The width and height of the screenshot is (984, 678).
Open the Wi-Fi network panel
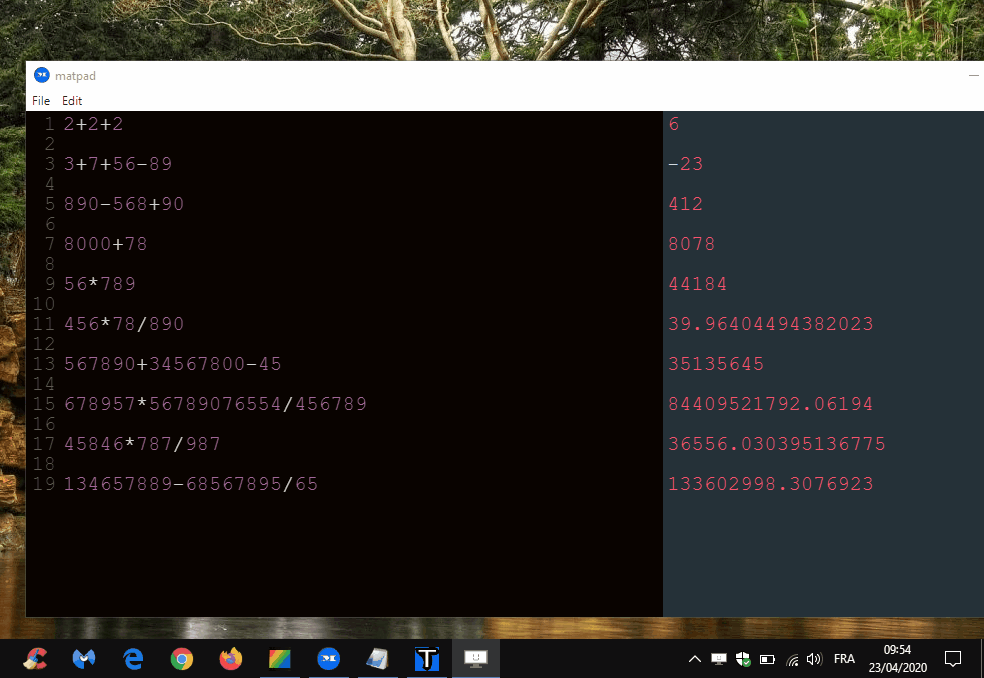(792, 659)
